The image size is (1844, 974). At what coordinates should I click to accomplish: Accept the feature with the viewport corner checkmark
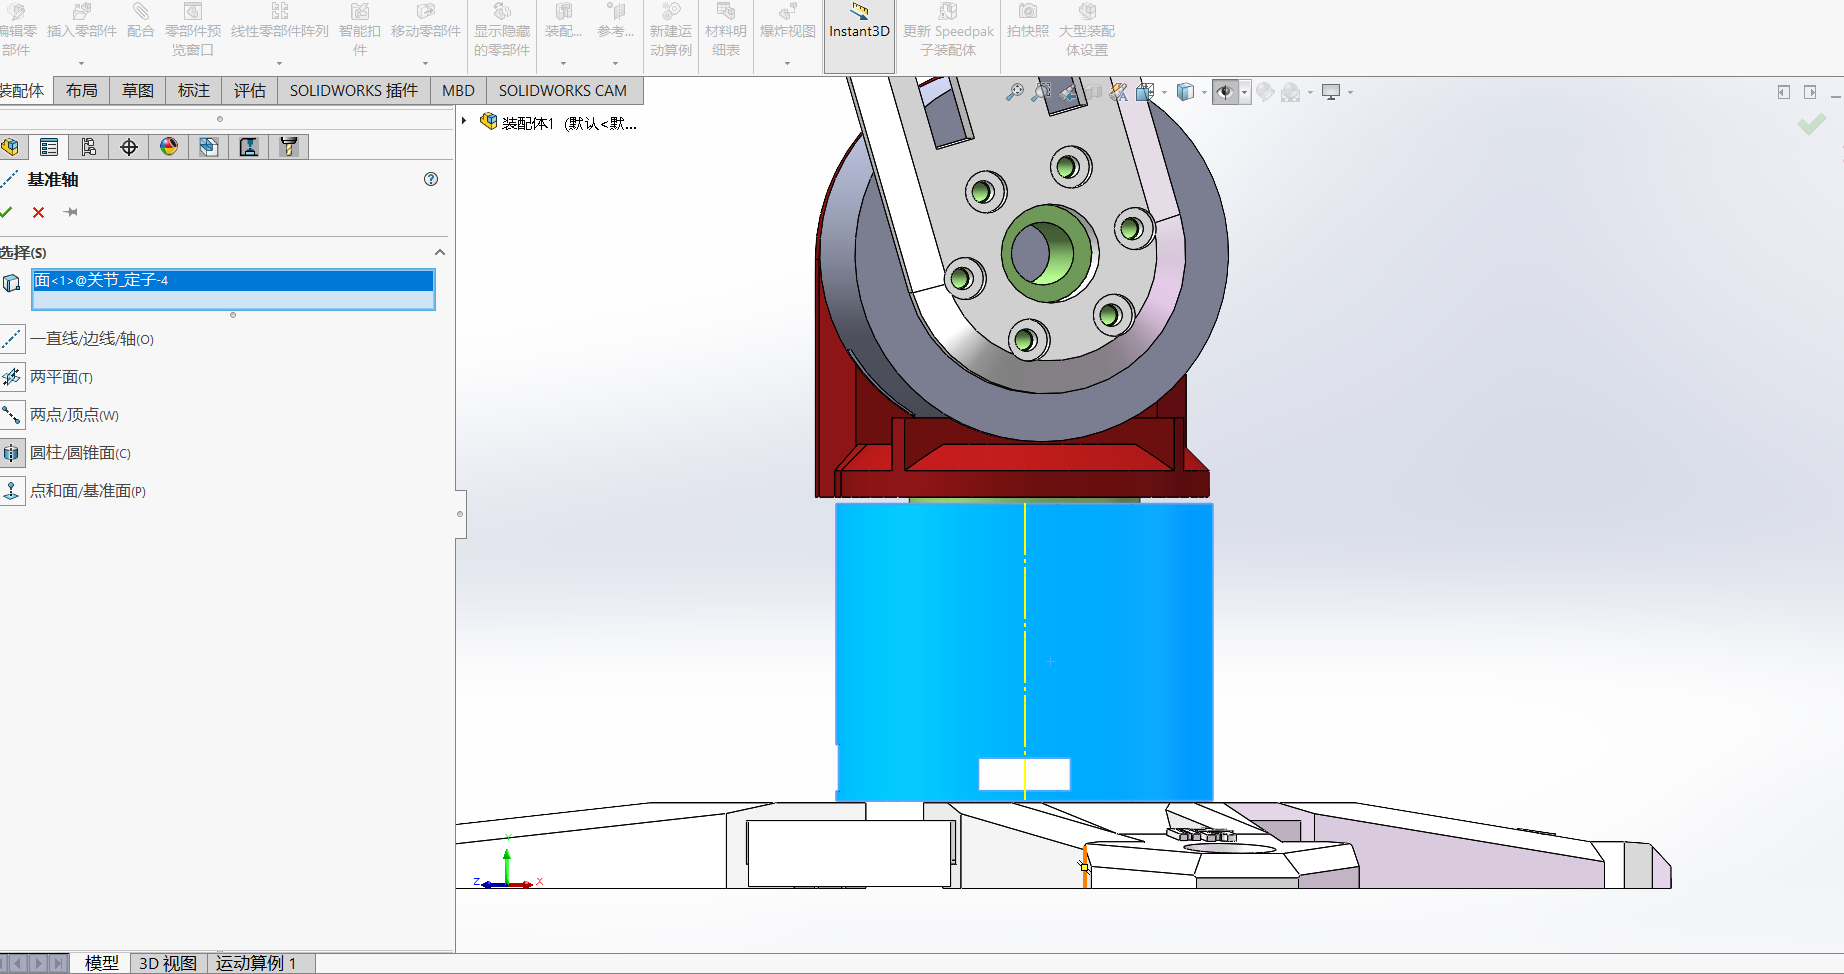(x=1811, y=124)
